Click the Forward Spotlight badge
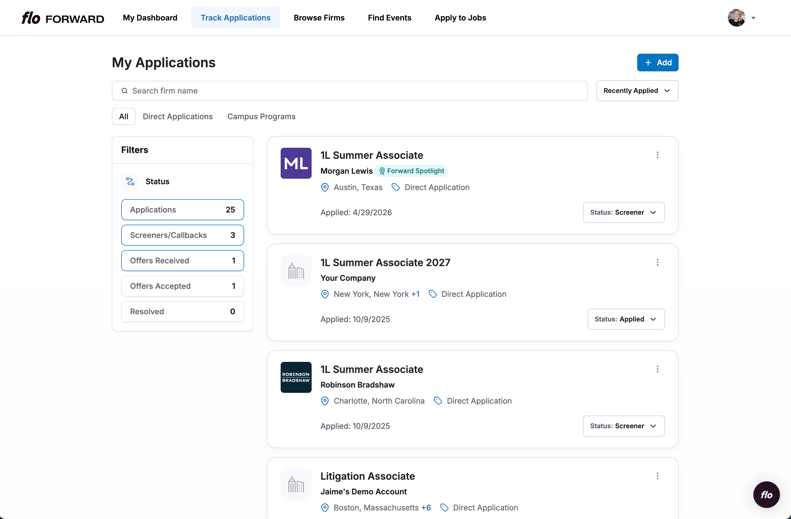 [411, 171]
